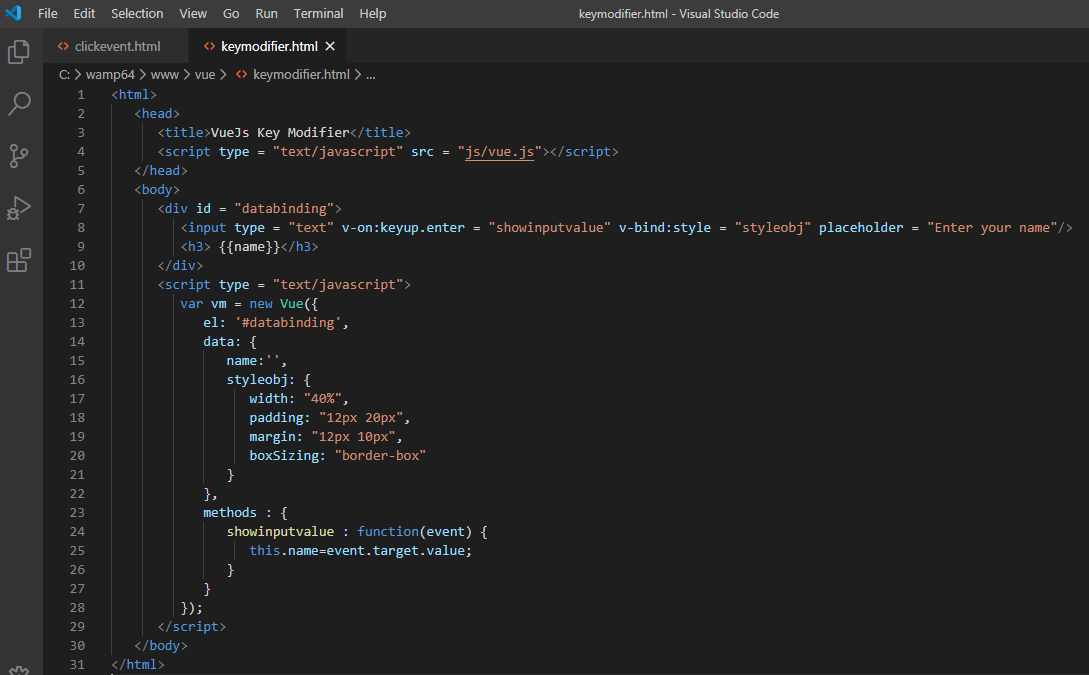Open the Run and Debug view
Viewport: 1089px width, 675px height.
pos(19,208)
